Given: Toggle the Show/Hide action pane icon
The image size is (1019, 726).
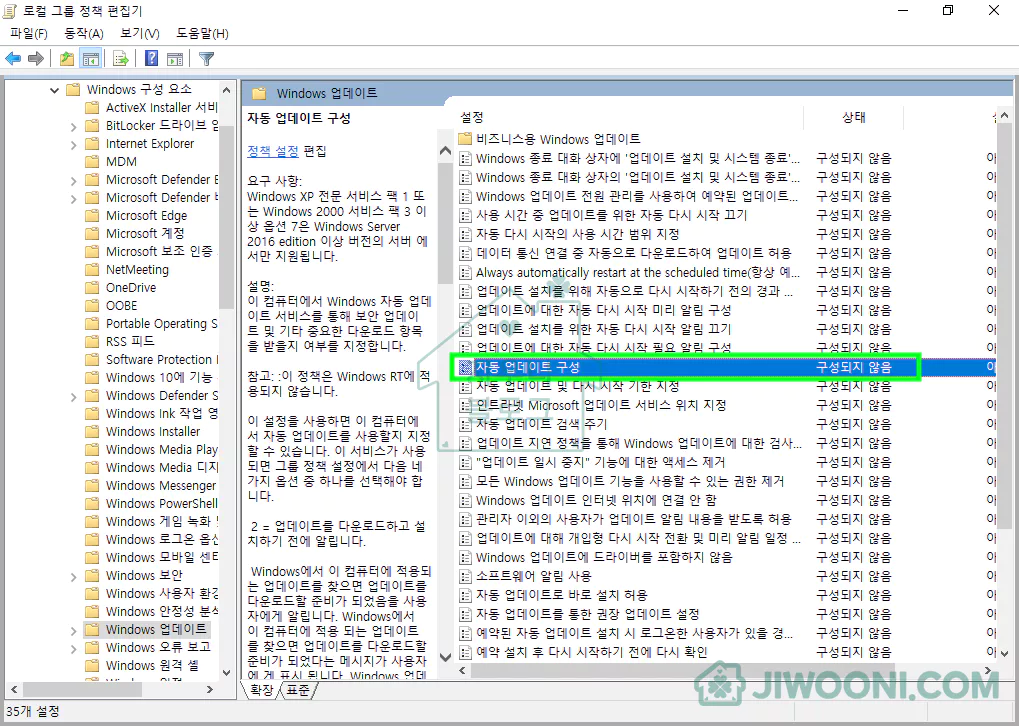Looking at the screenshot, I should pos(175,58).
